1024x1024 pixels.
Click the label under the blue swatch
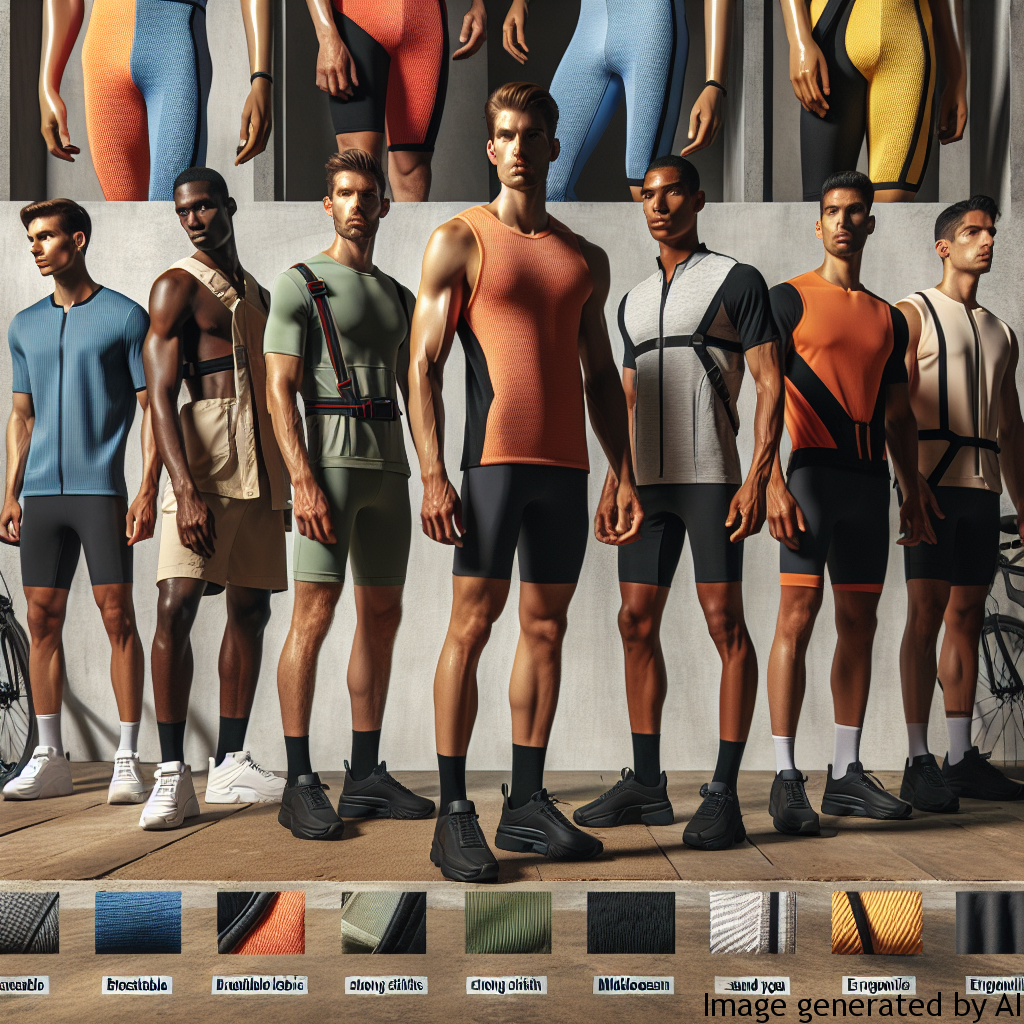click(137, 985)
